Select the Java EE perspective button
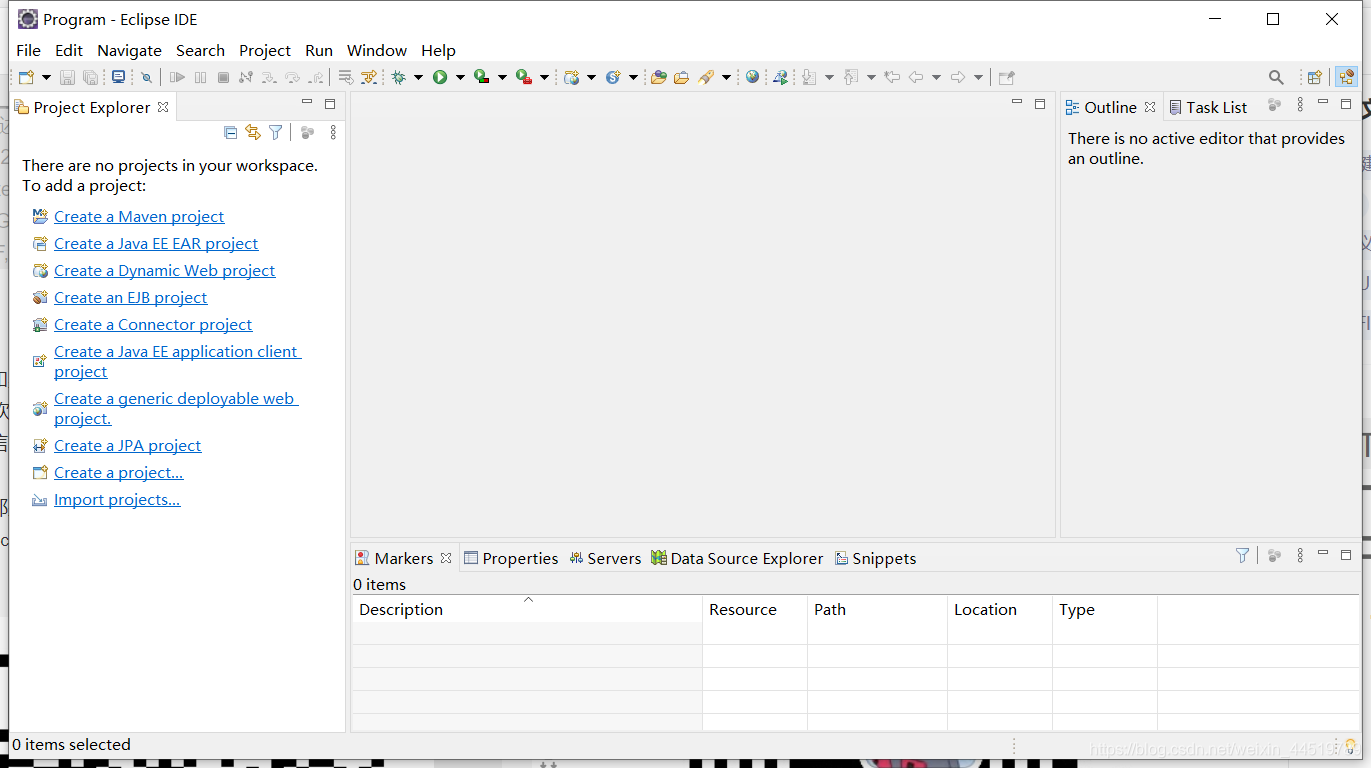 point(1346,77)
